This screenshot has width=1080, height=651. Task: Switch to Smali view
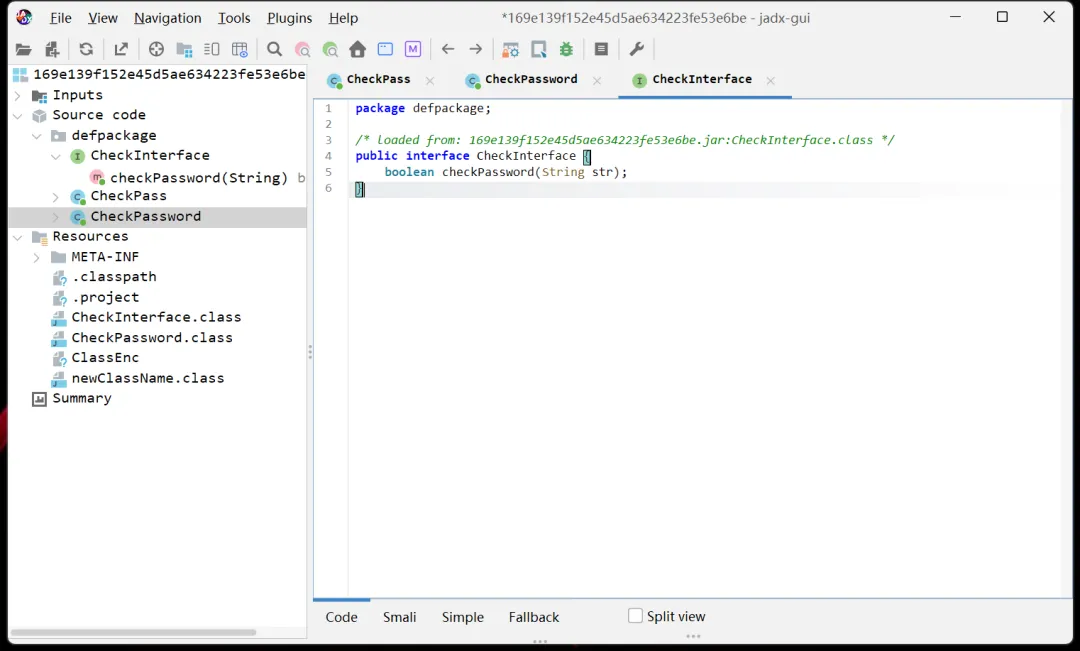399,617
